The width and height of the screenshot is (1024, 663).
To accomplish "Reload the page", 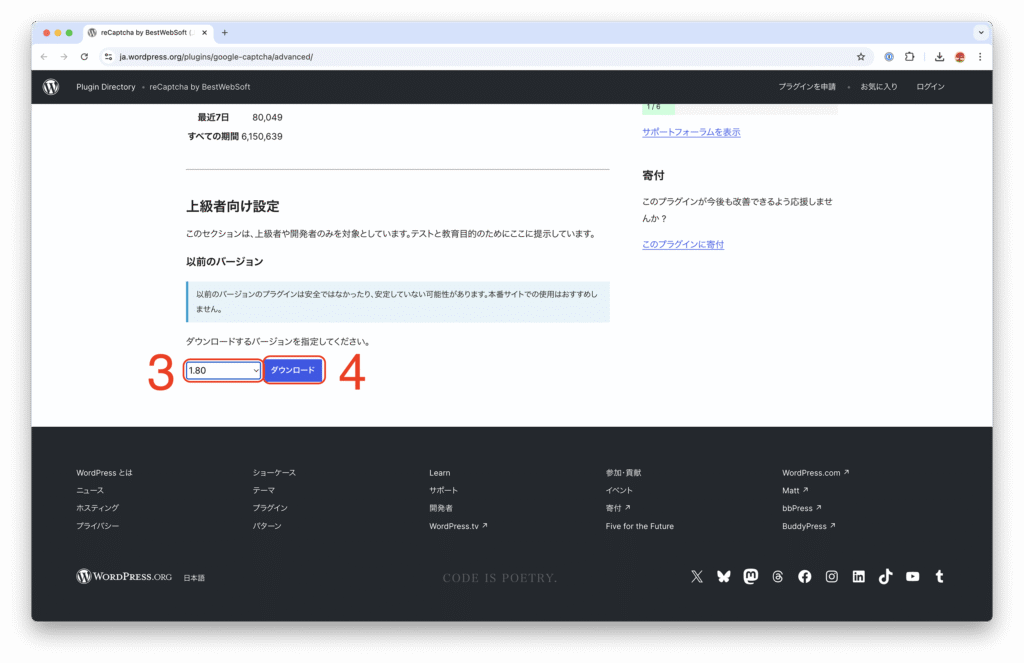I will [x=84, y=57].
